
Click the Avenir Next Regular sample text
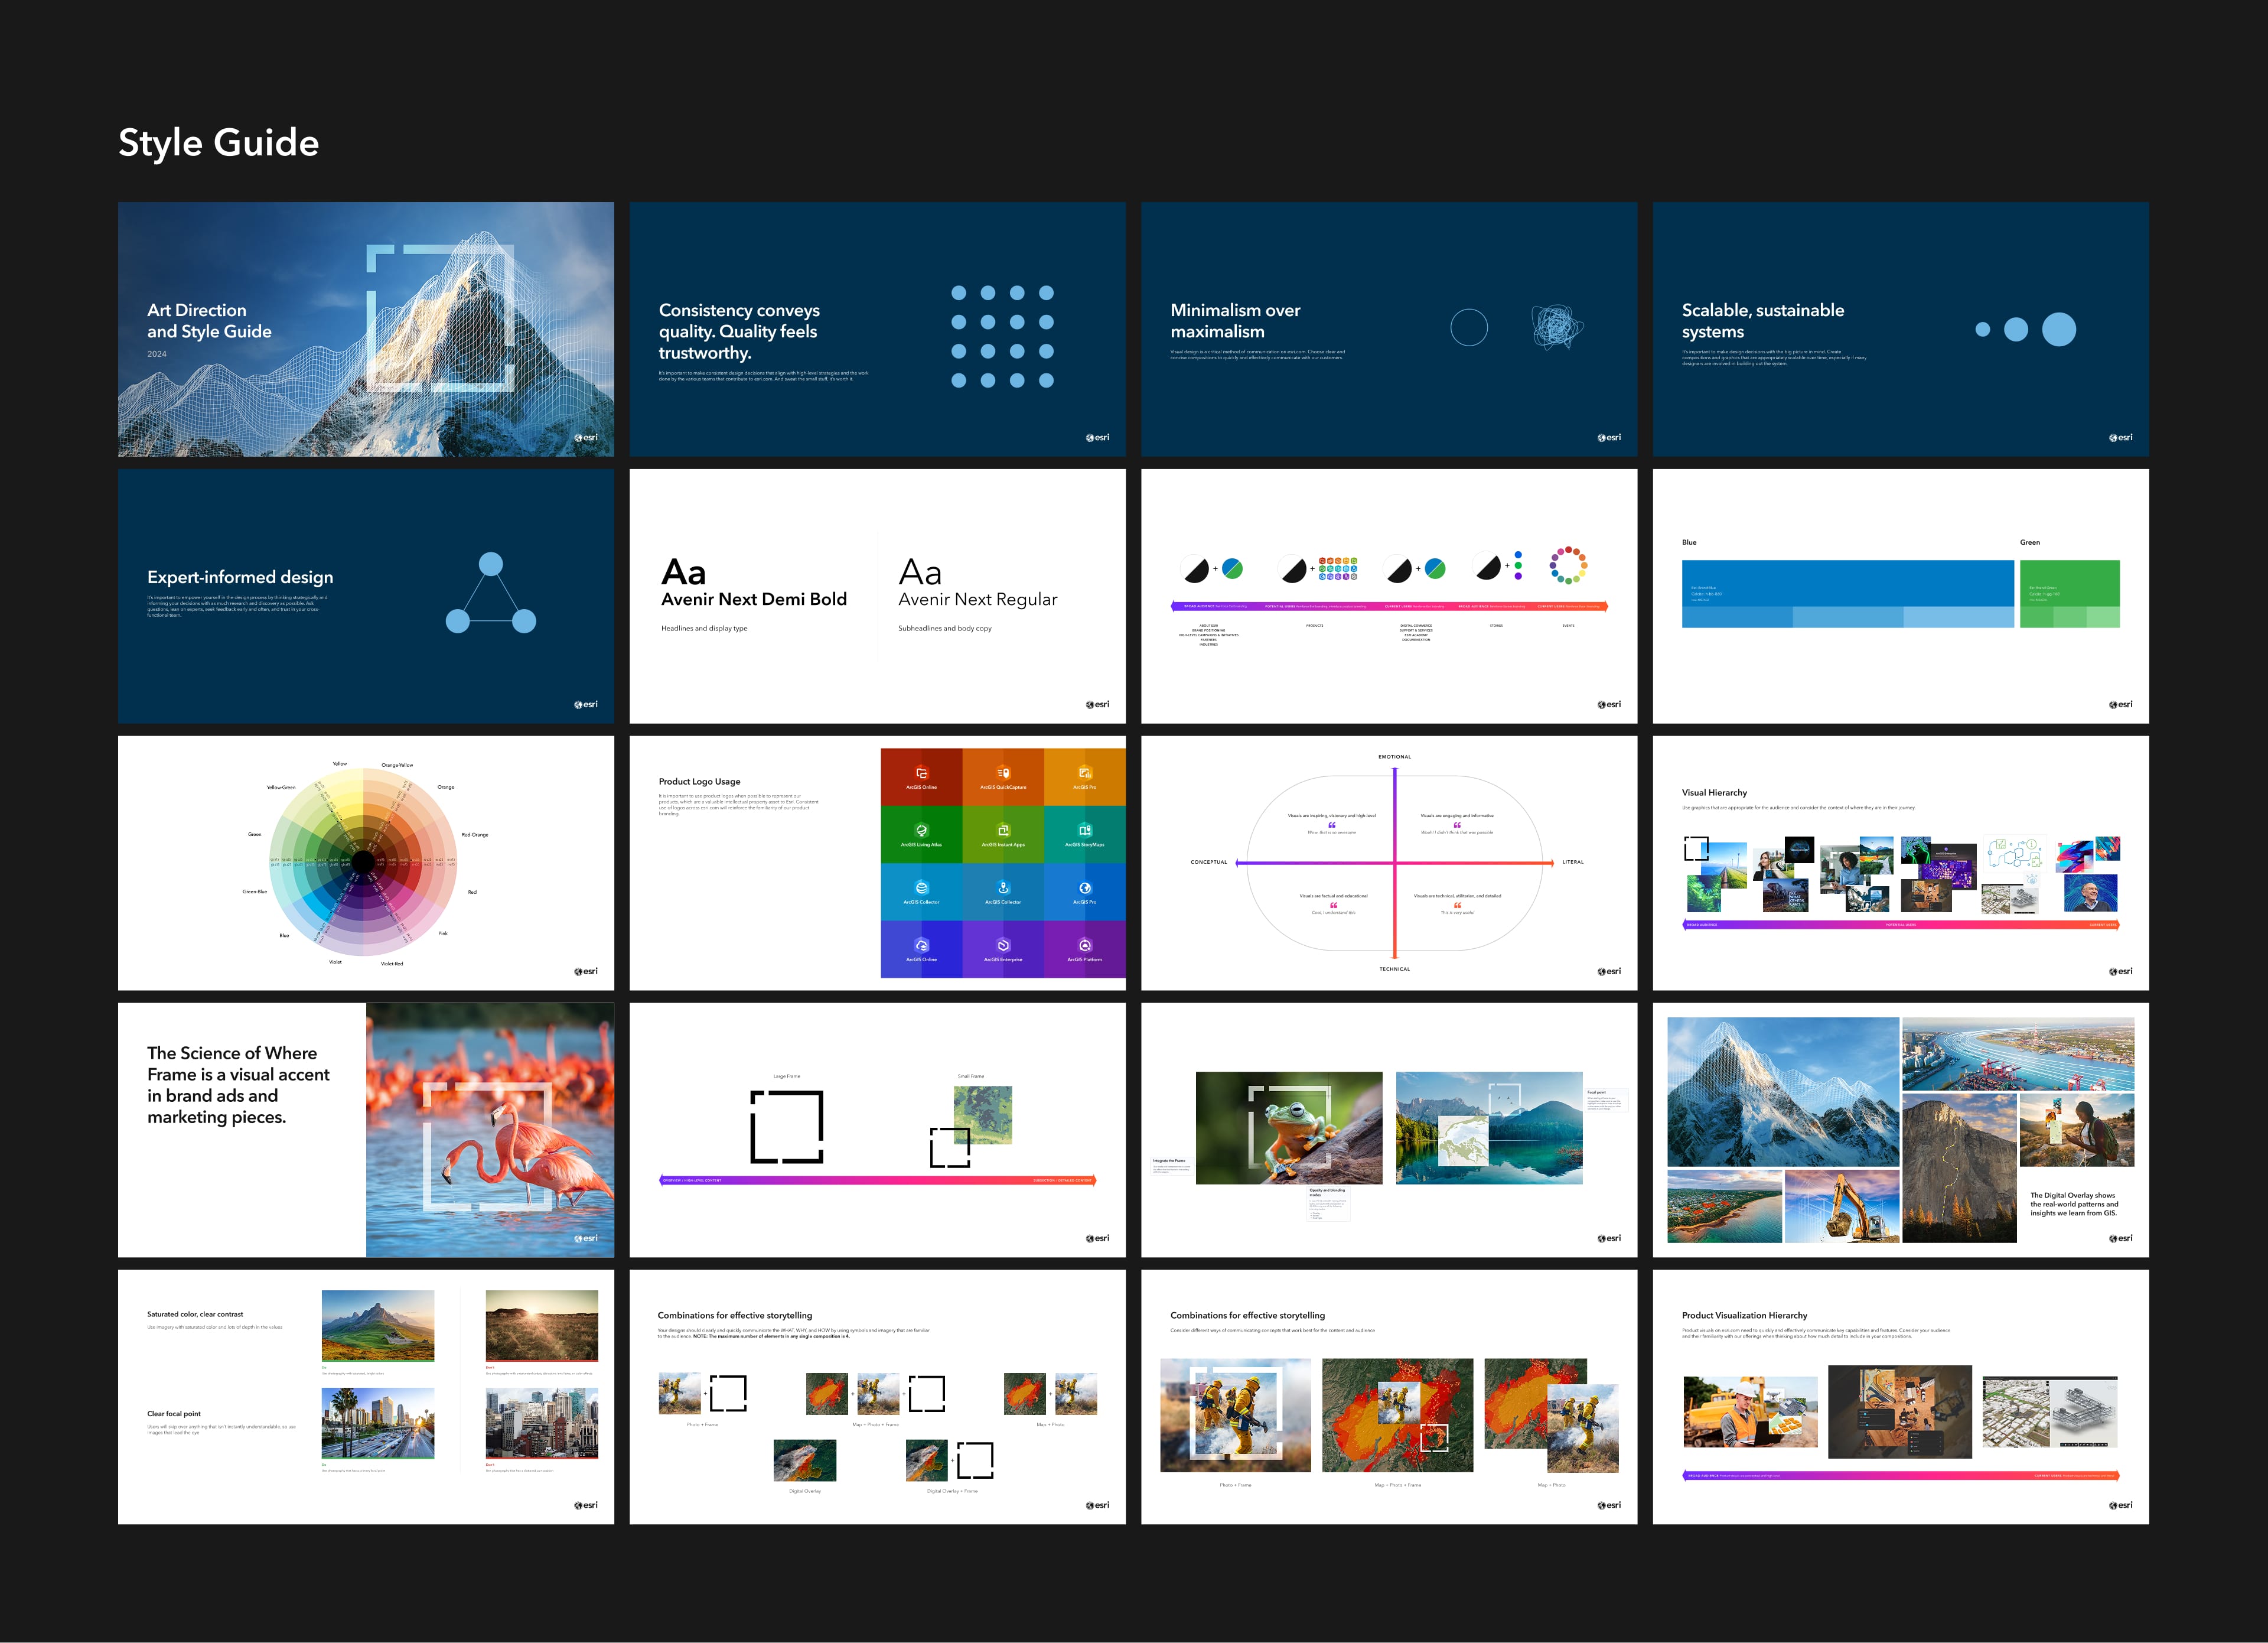(x=977, y=599)
